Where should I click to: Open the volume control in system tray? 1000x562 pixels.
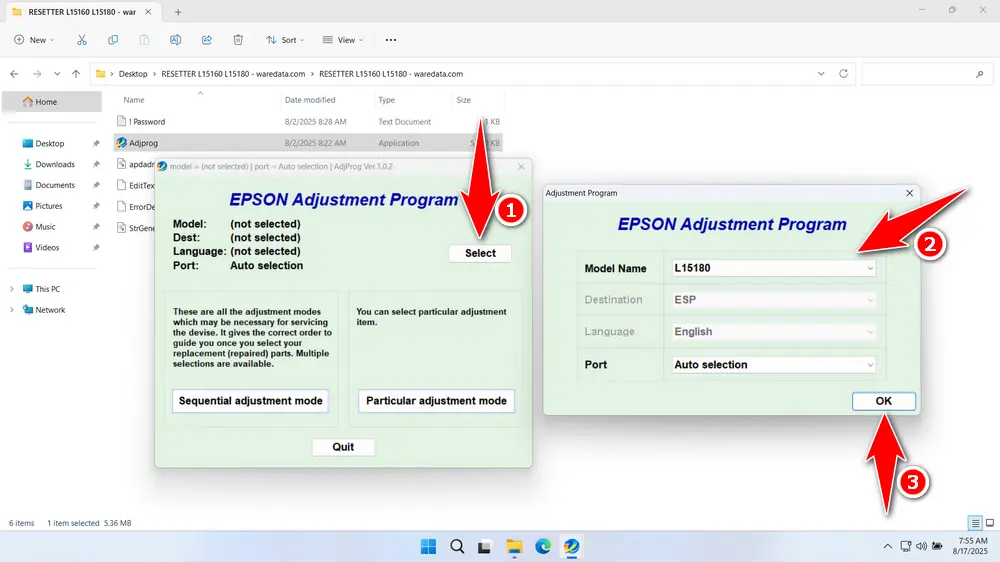point(922,547)
